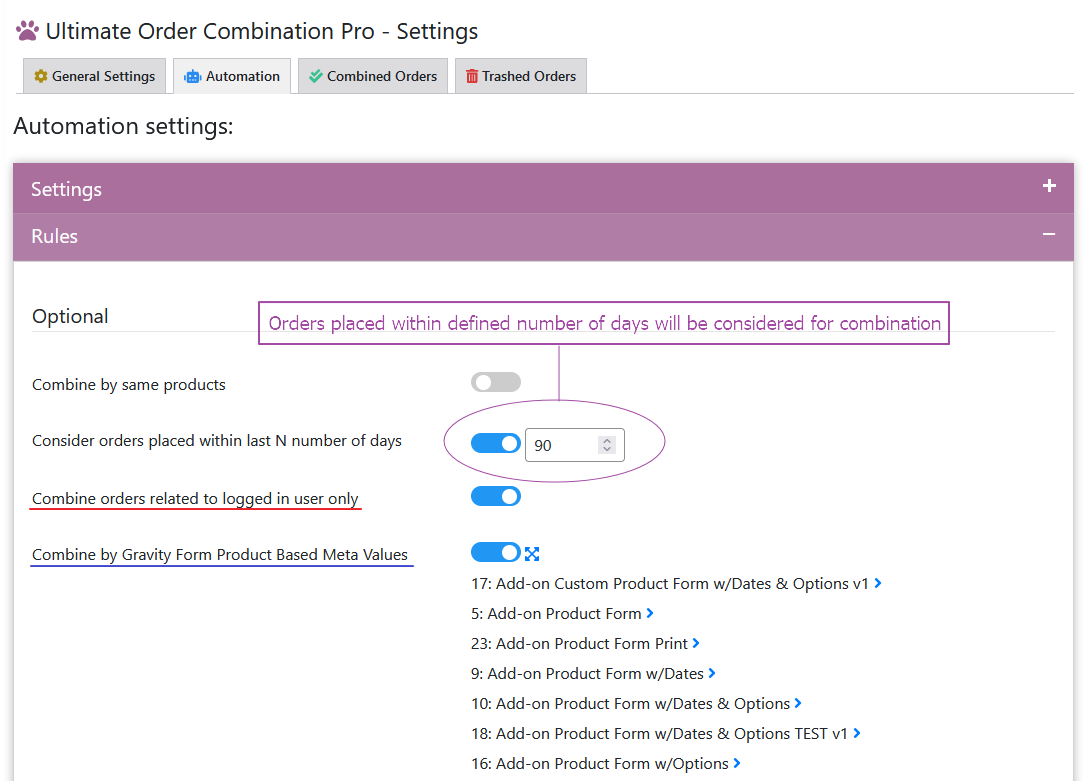
Task: Expand 9: Add-on Product Form w/Dates chevron
Action: click(x=711, y=673)
